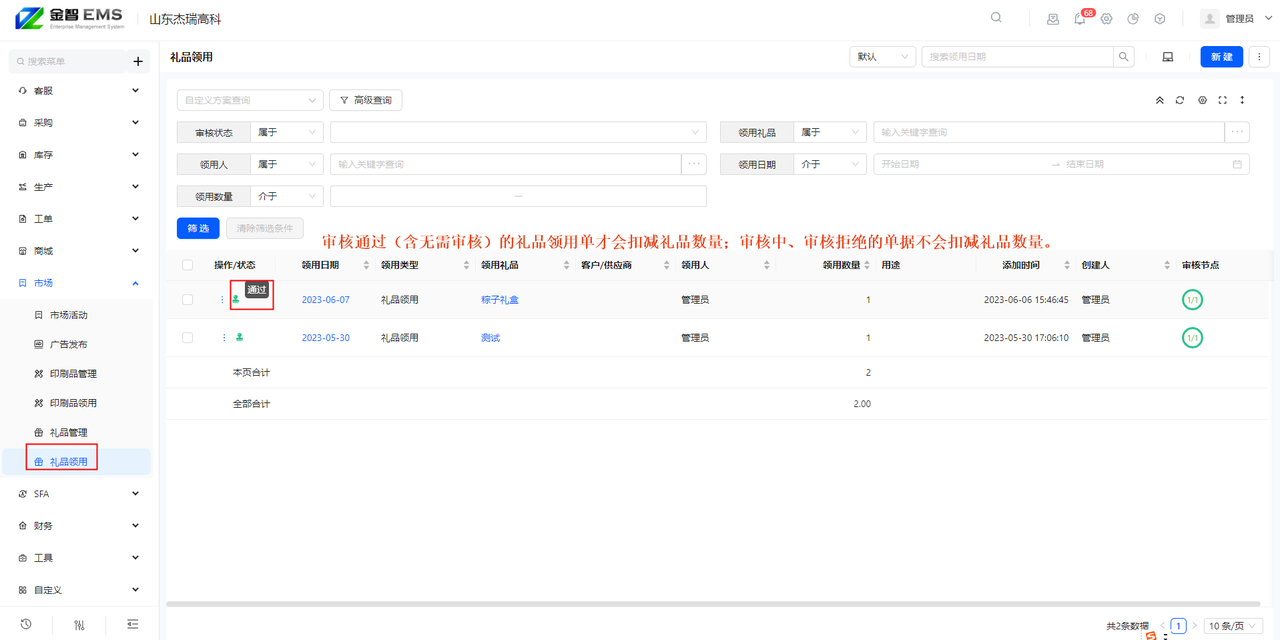Click the global search magnifier in header
1280x640 pixels.
pos(996,18)
